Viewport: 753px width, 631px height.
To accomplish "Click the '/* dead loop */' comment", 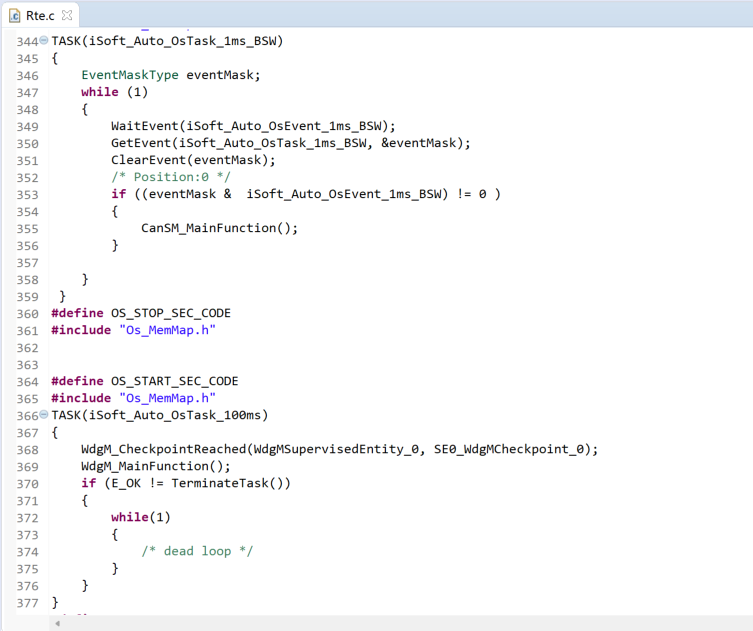I will click(197, 551).
